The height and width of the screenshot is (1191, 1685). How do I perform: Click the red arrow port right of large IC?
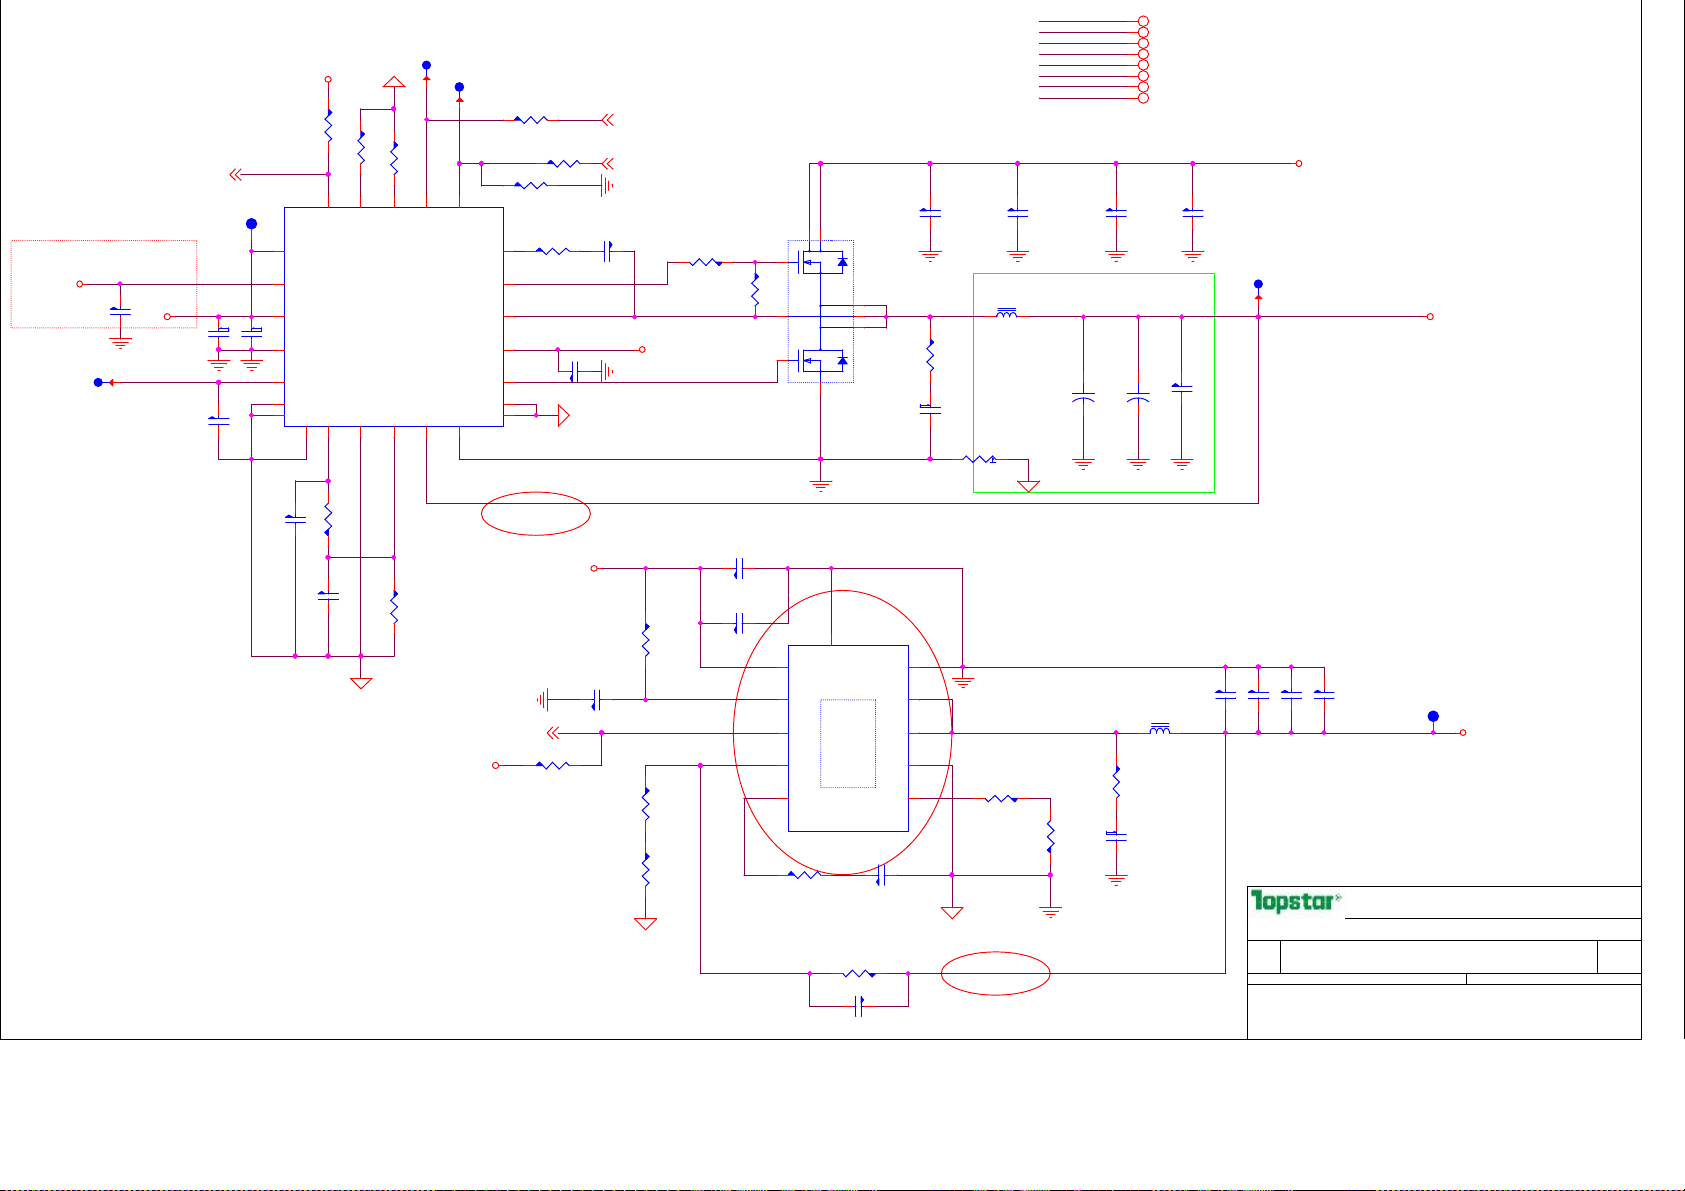tap(563, 415)
